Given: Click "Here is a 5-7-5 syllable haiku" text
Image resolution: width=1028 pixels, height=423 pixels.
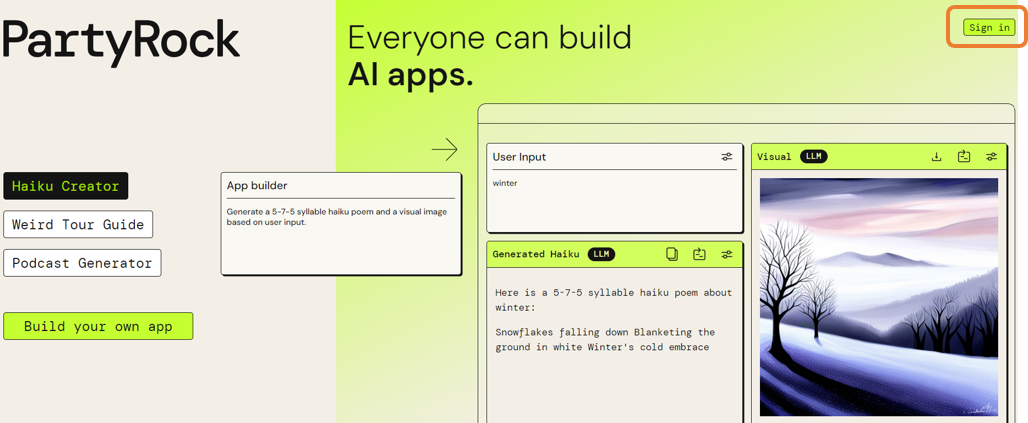Looking at the screenshot, I should tap(614, 300).
